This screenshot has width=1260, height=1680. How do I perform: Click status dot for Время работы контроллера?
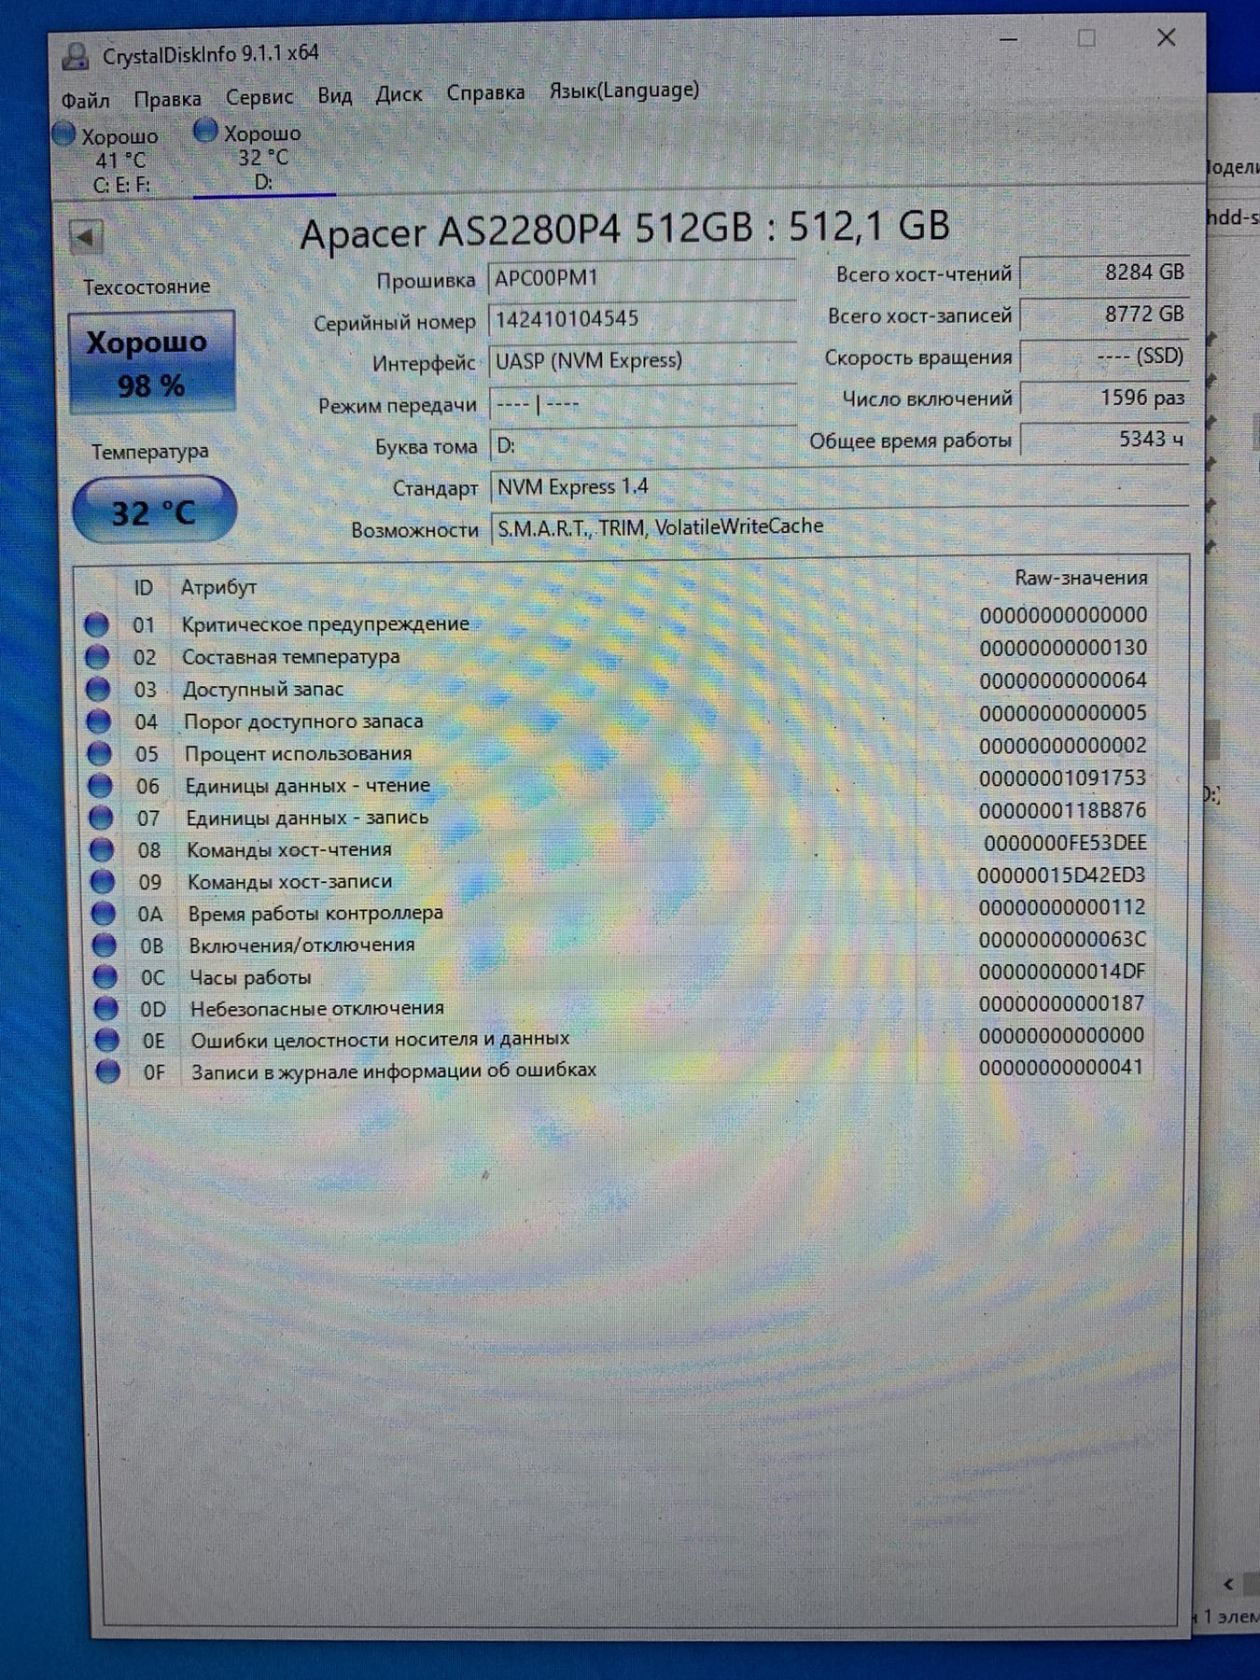coord(104,913)
